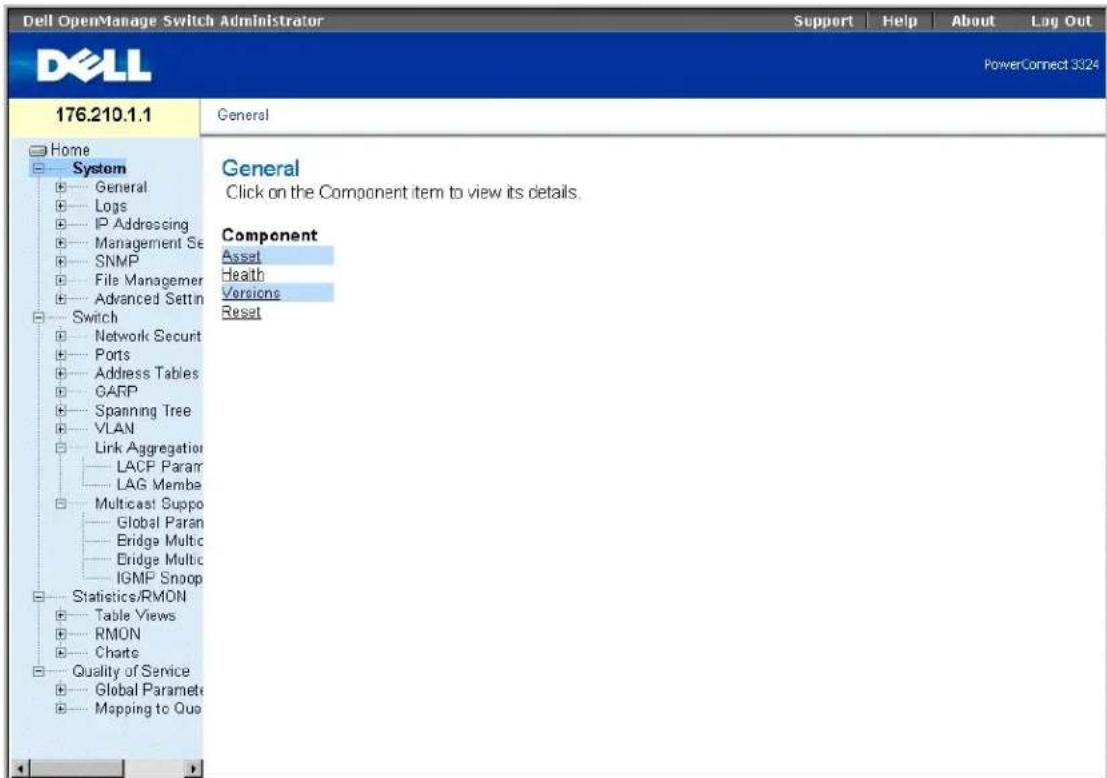
Task: Select Spanning Tree in the tree
Action: click(x=143, y=411)
